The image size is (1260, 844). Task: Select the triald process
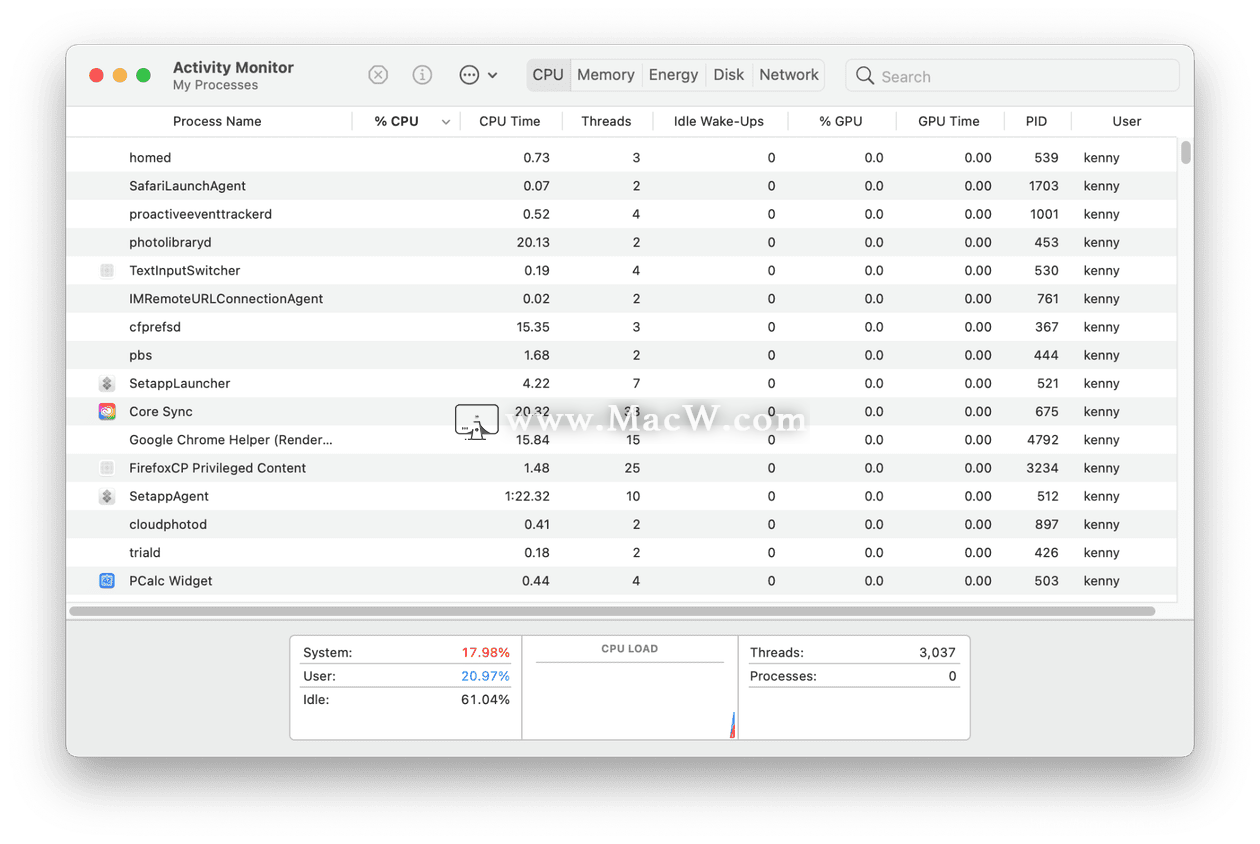pos(145,553)
